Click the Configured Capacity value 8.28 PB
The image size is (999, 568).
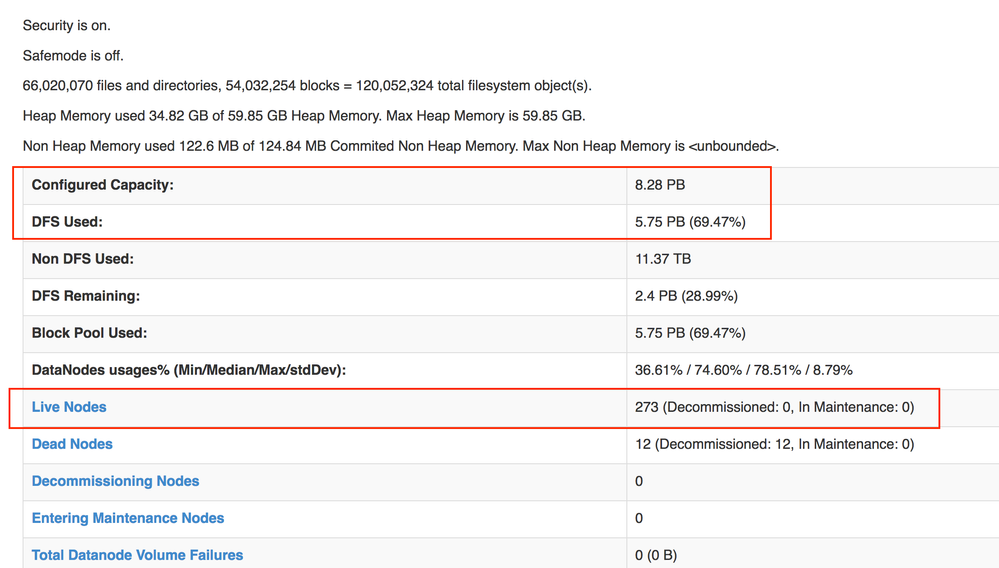click(x=660, y=185)
